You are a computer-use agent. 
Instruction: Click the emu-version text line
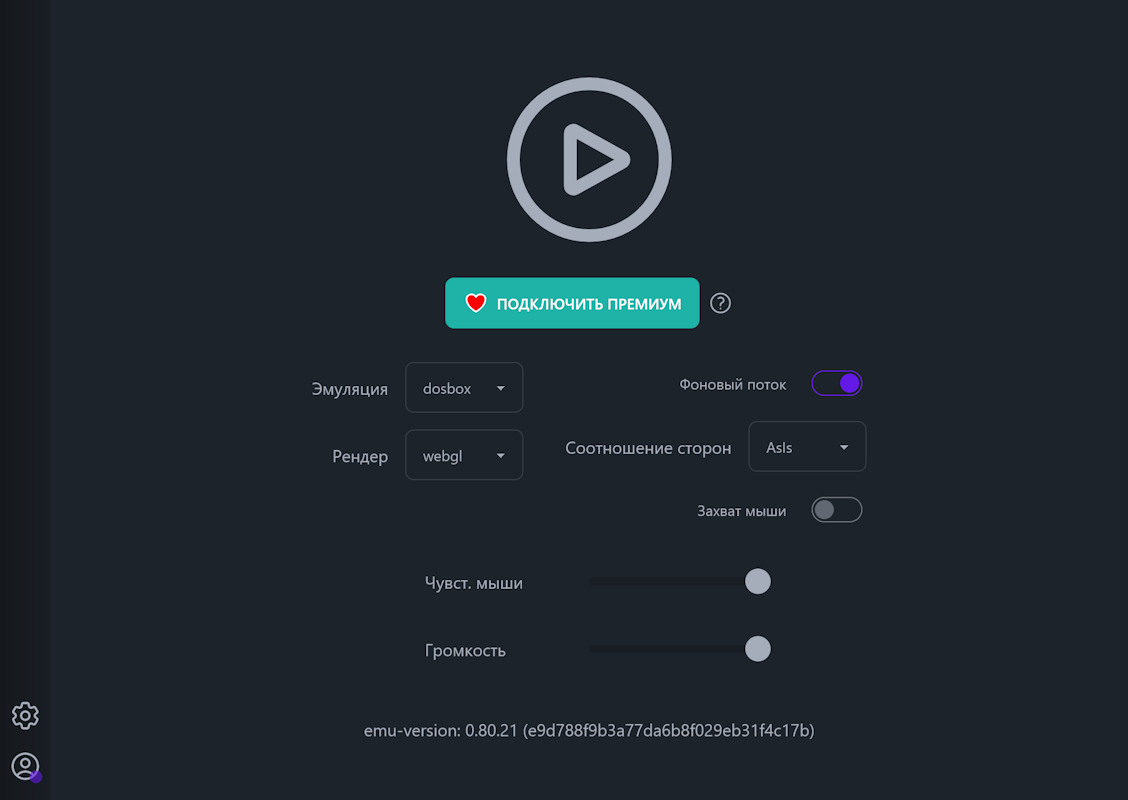point(589,731)
